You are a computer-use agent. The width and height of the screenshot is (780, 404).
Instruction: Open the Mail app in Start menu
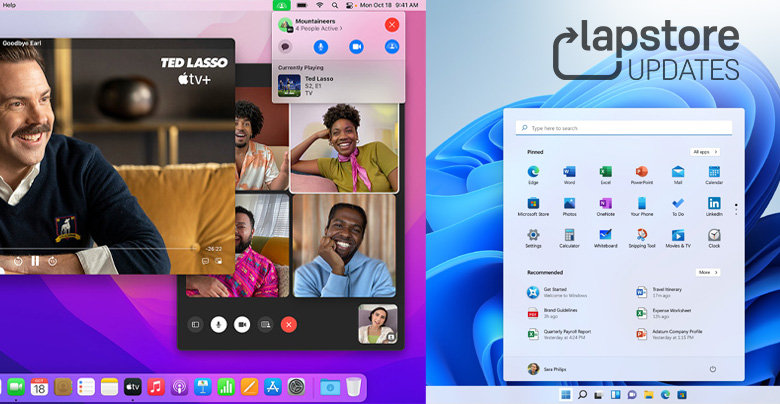coord(678,175)
